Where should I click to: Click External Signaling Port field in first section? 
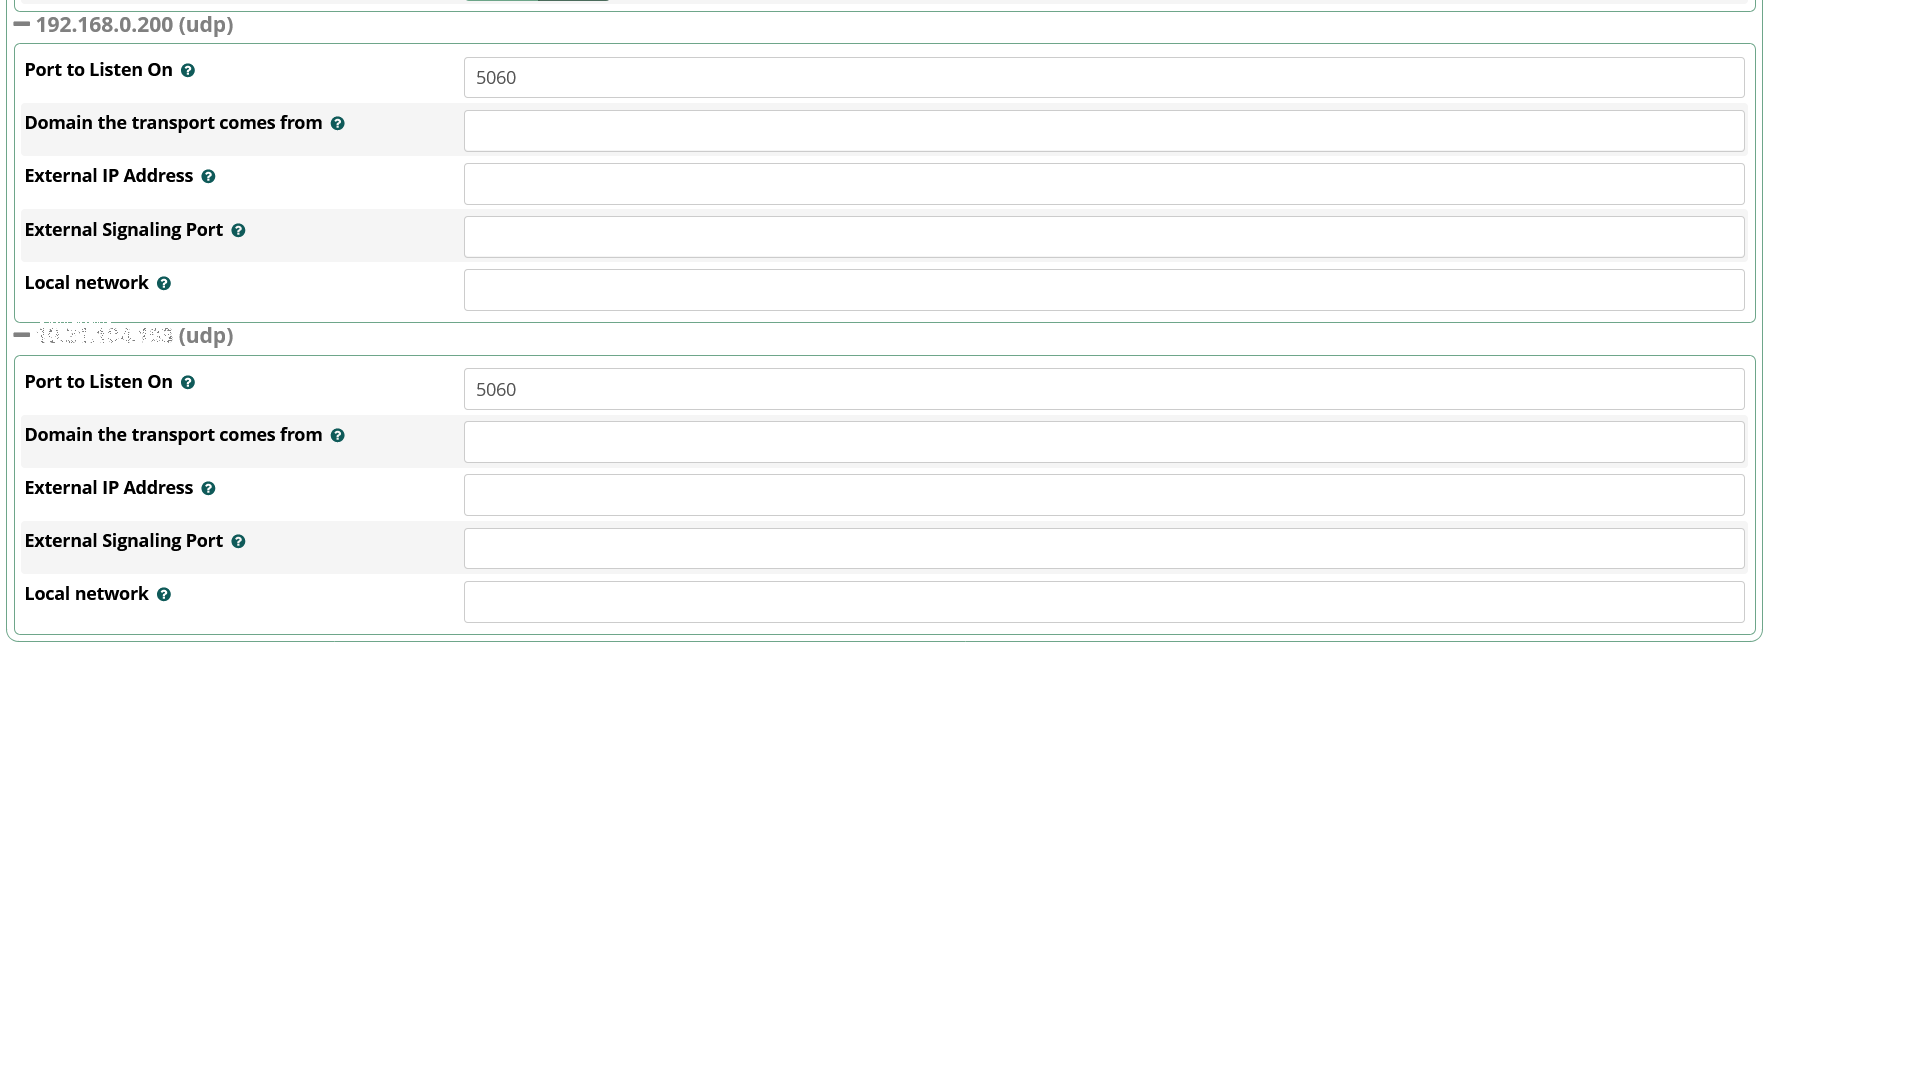click(1104, 237)
